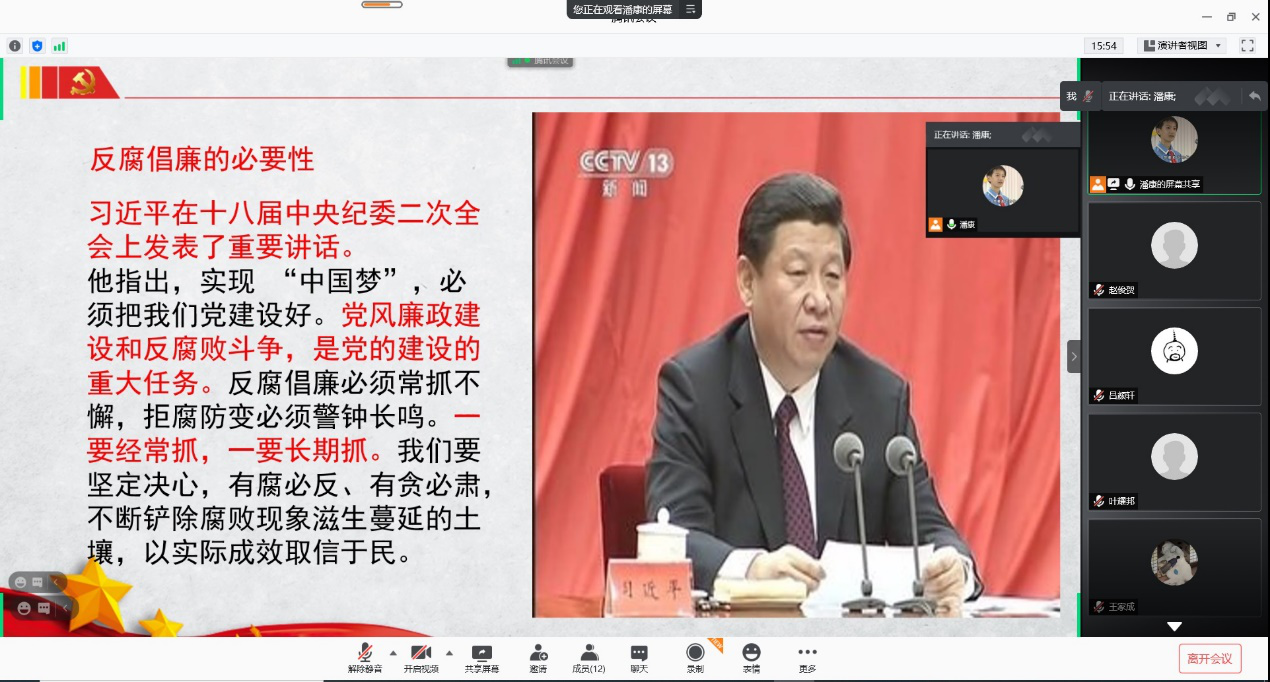The image size is (1270, 682).
Task: Expand video options arrow beside 开启视频
Action: 449,651
